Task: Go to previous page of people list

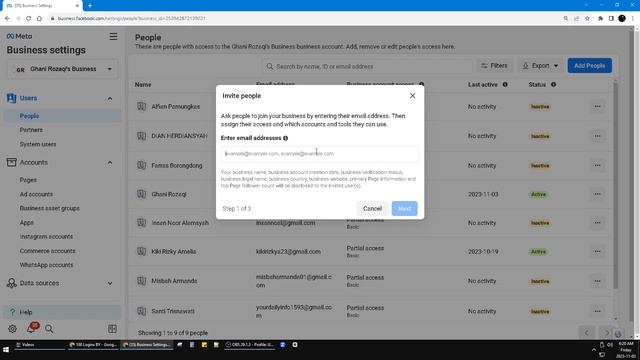Action: pos(587,333)
